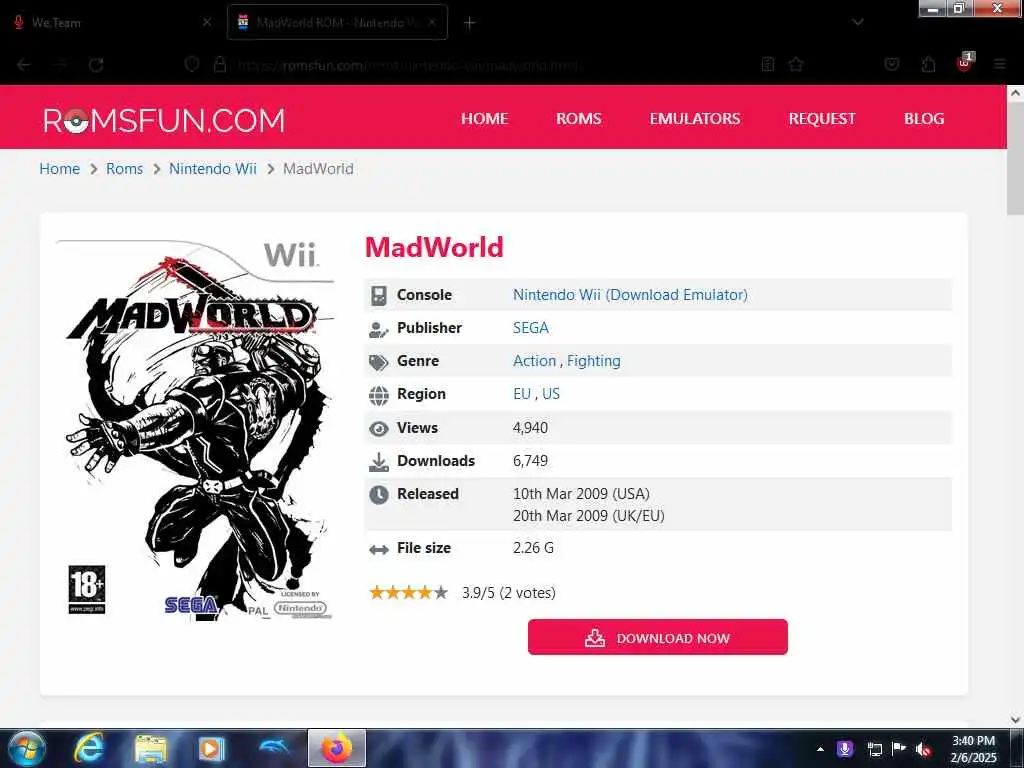
Task: Click the Nintendo Wii breadcrumb link
Action: [213, 169]
